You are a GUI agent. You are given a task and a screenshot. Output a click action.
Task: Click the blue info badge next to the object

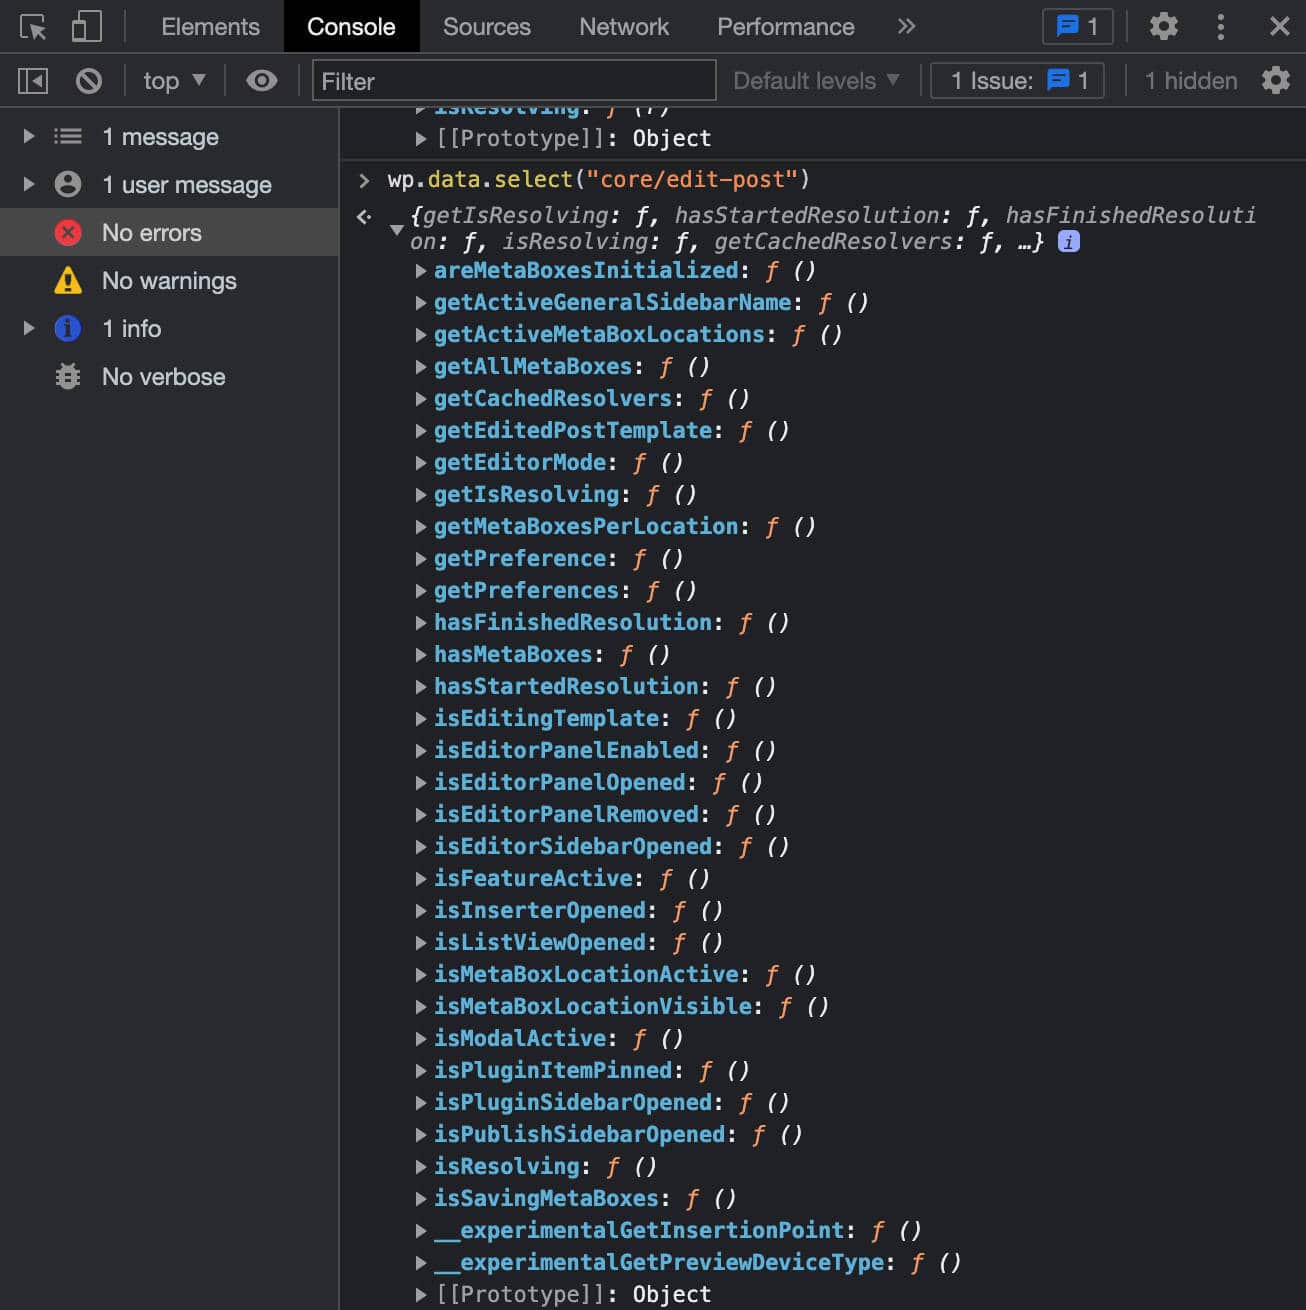point(1068,240)
